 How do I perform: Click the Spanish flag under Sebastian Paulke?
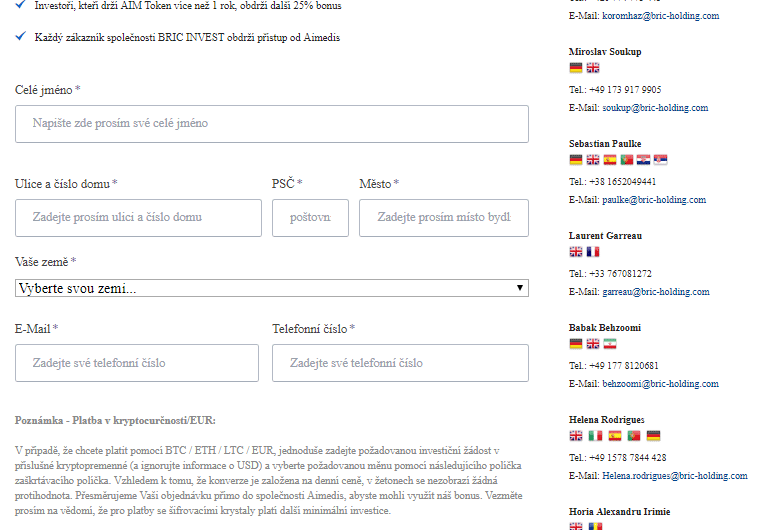610,160
